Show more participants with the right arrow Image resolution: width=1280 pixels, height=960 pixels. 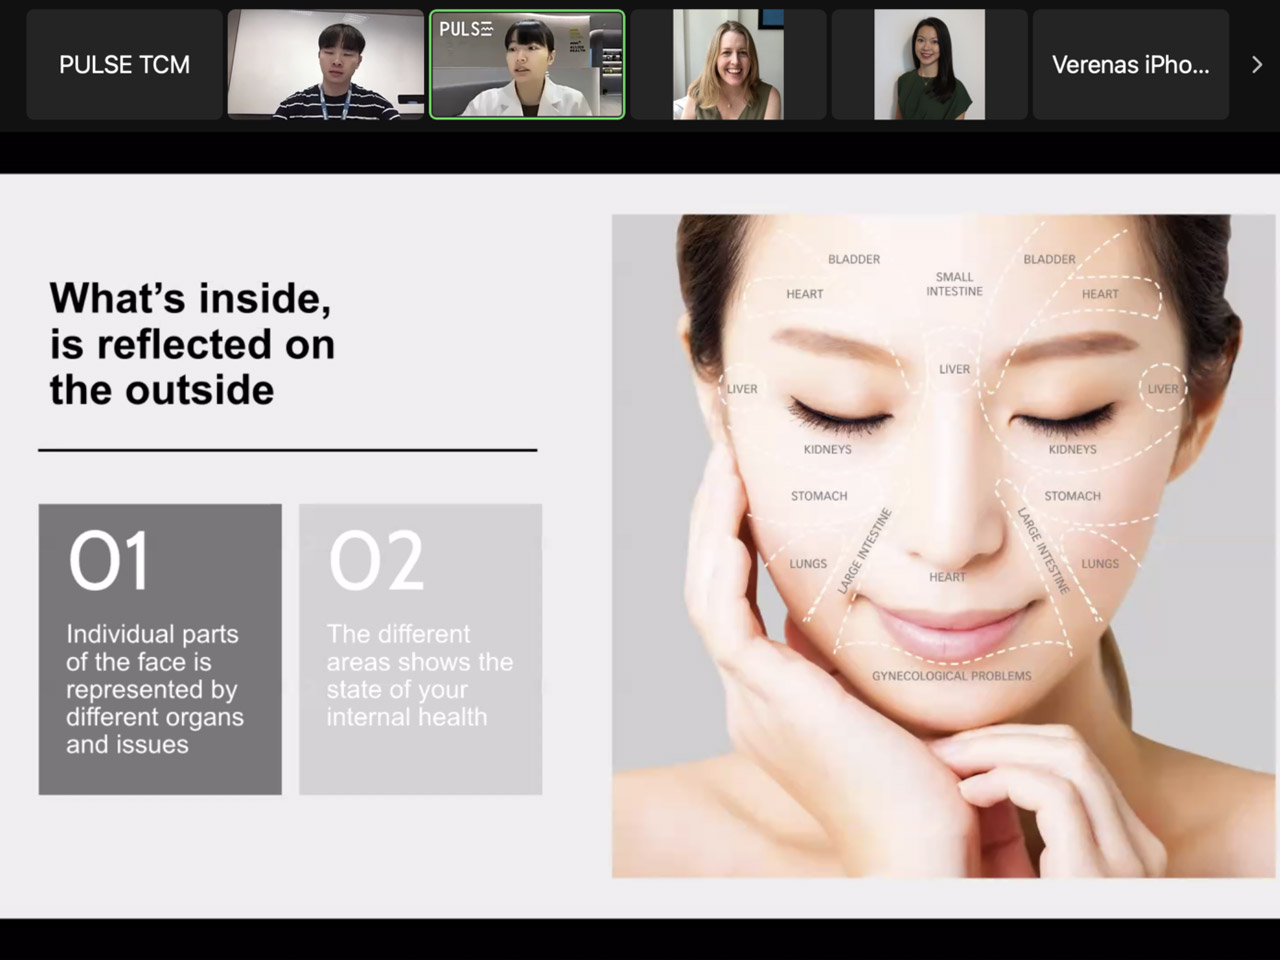[x=1257, y=65]
